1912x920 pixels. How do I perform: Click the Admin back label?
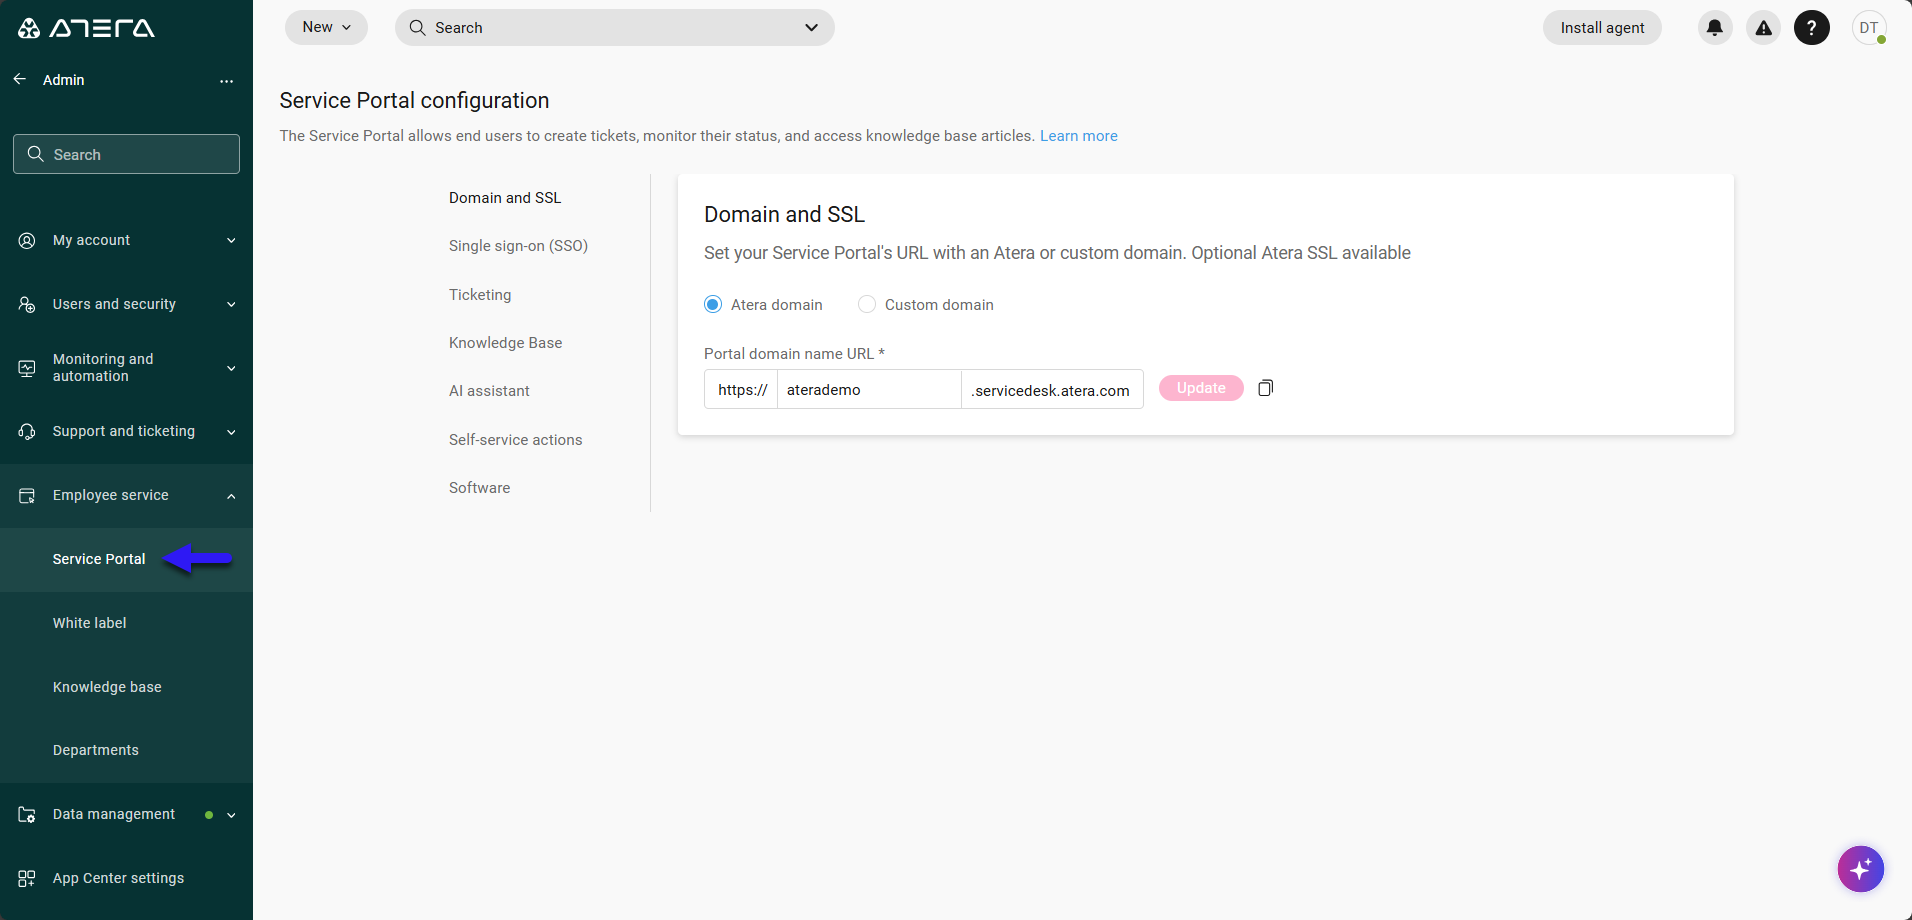point(63,80)
